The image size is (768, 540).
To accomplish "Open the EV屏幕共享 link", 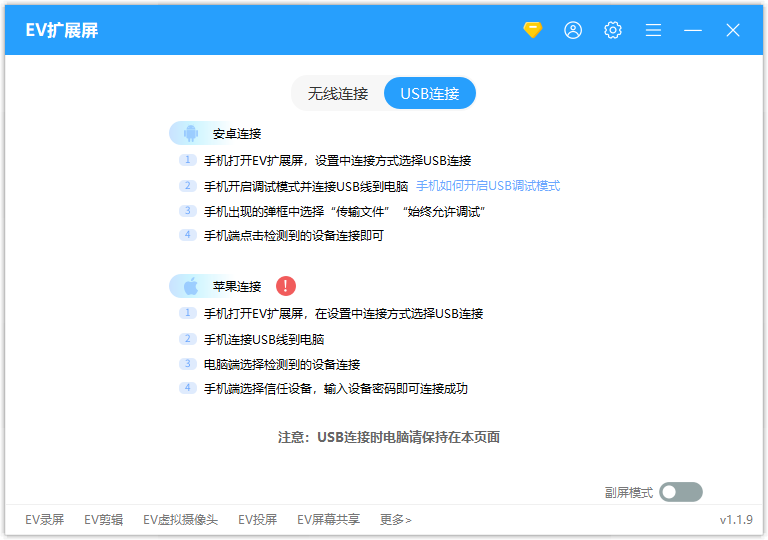I will (x=328, y=519).
